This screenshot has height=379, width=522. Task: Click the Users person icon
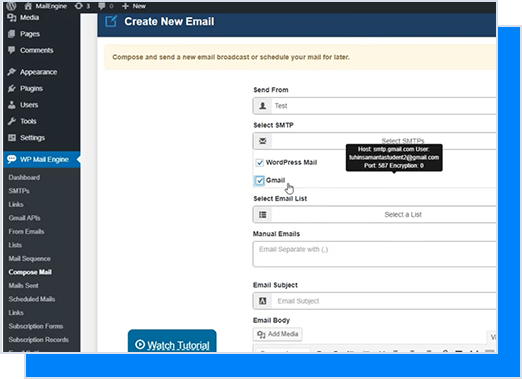point(12,105)
